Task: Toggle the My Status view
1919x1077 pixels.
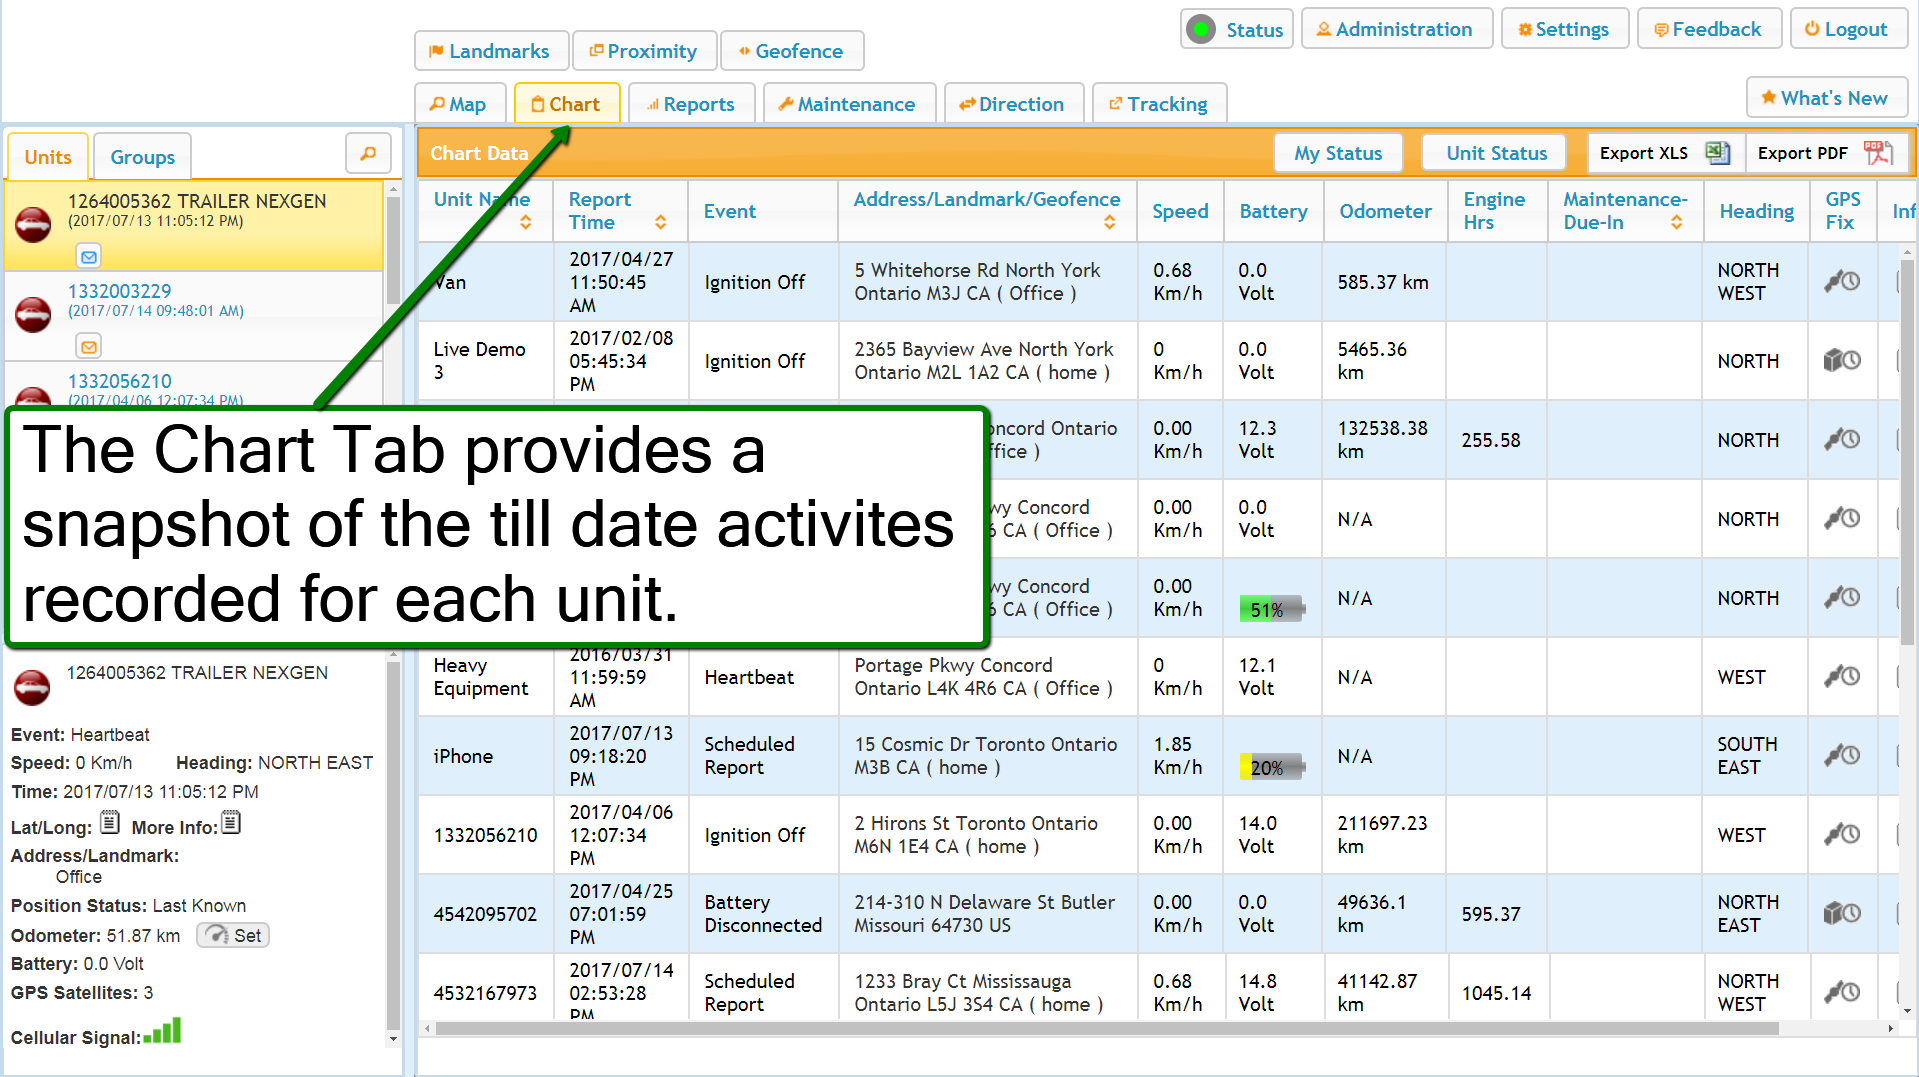Action: tap(1337, 153)
